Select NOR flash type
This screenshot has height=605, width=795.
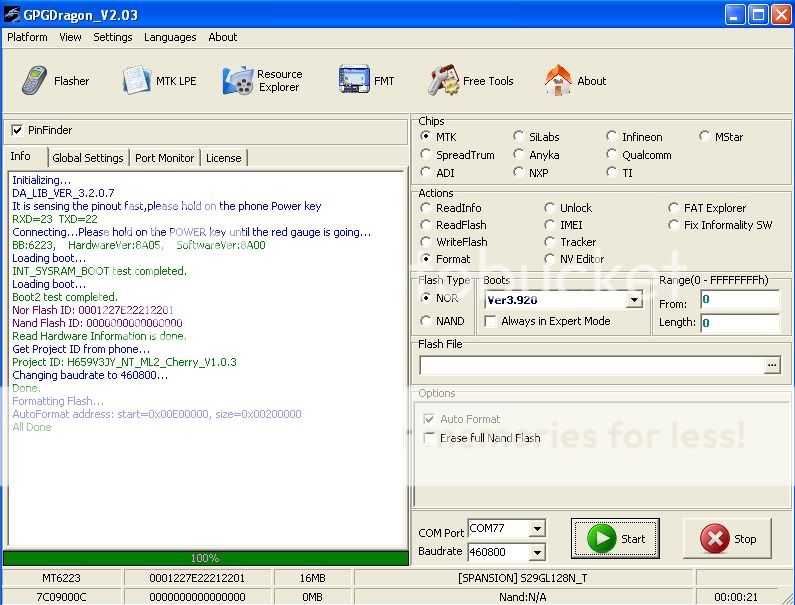pyautogui.click(x=426, y=298)
